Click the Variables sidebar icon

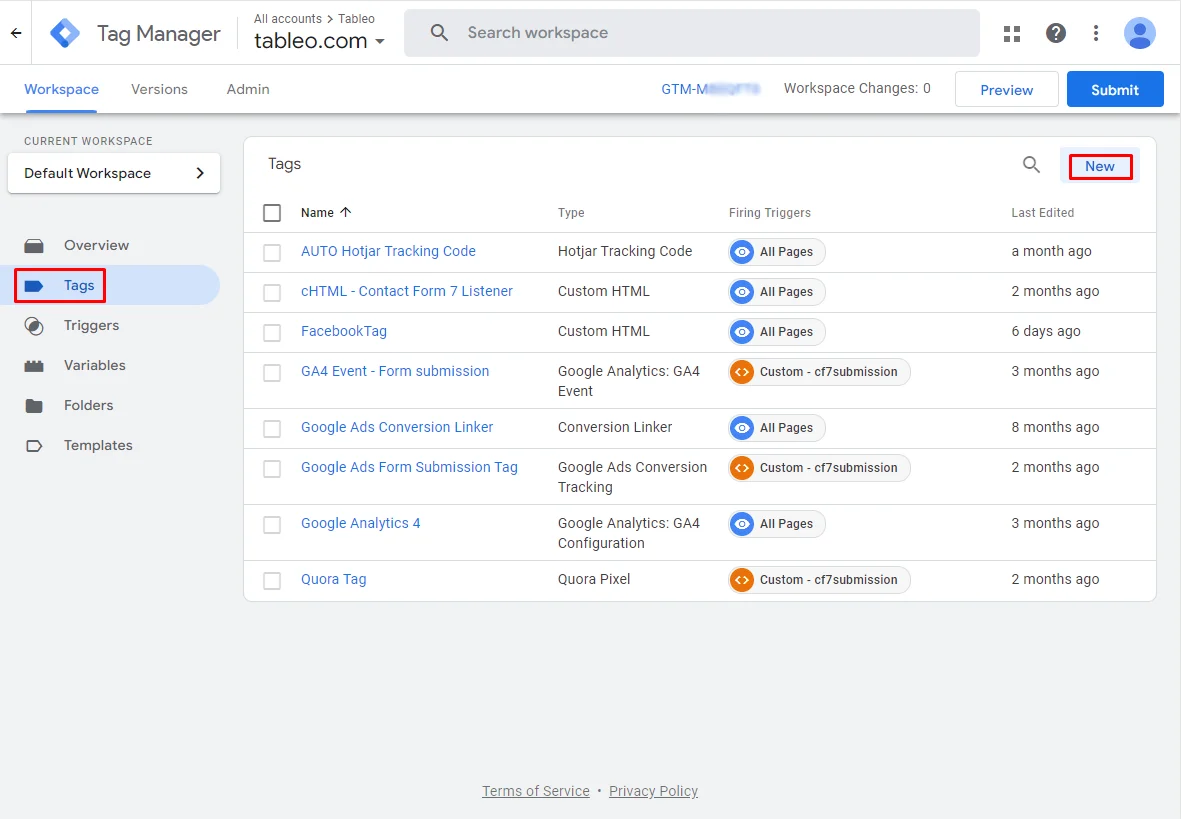(34, 366)
